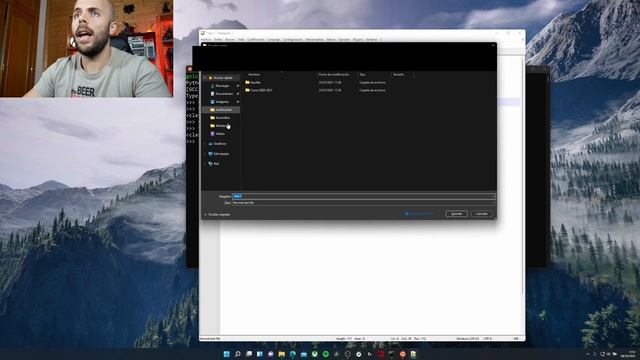Expand the Red tree node arrow
This screenshot has width=640, height=360.
pos(205,164)
